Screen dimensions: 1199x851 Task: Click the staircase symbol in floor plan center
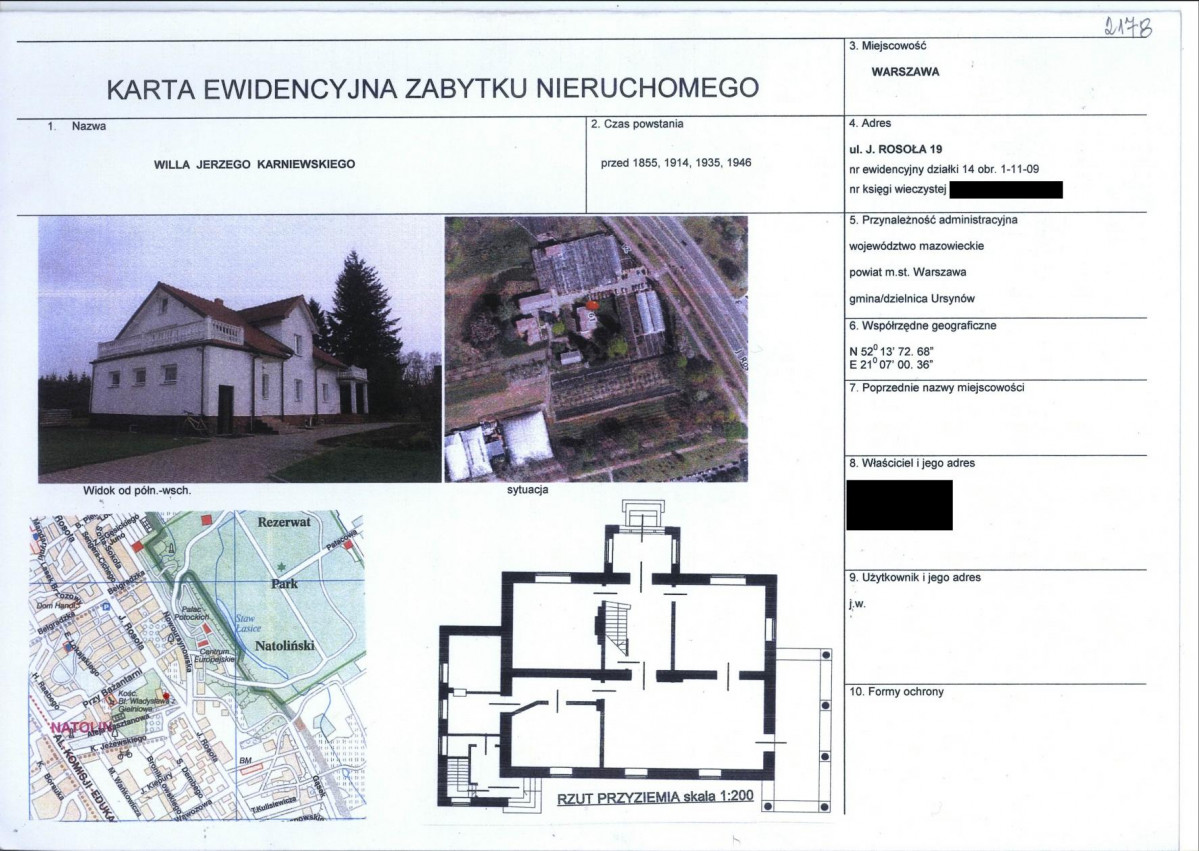pos(616,629)
